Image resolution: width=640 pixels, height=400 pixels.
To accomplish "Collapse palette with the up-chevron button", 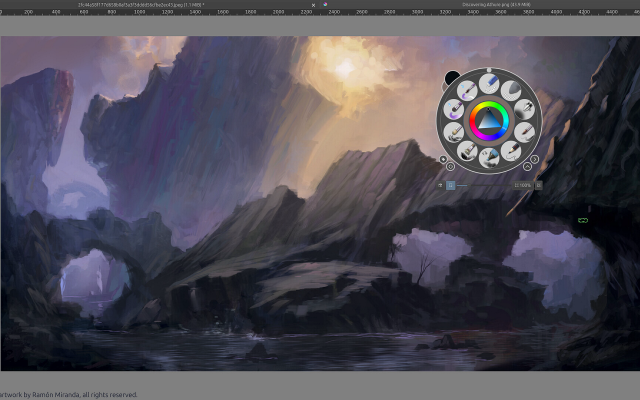I will (x=527, y=167).
